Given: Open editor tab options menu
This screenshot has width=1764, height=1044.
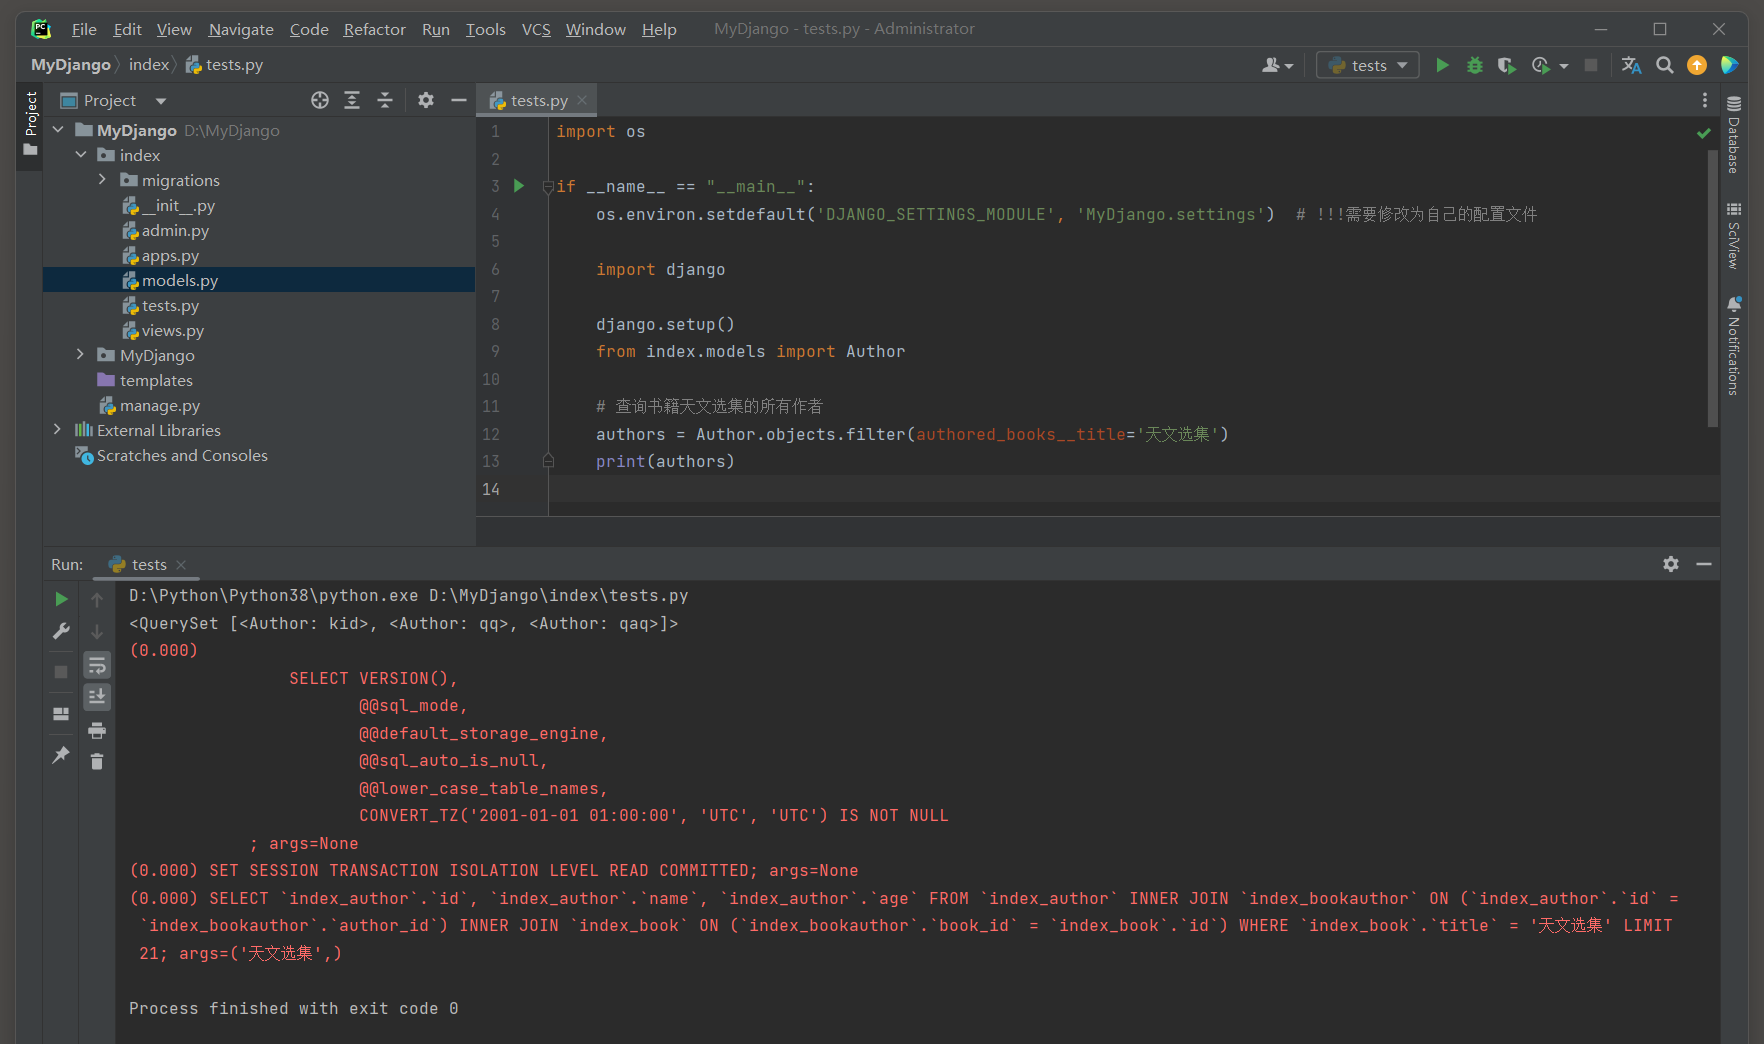Looking at the screenshot, I should click(x=1705, y=100).
